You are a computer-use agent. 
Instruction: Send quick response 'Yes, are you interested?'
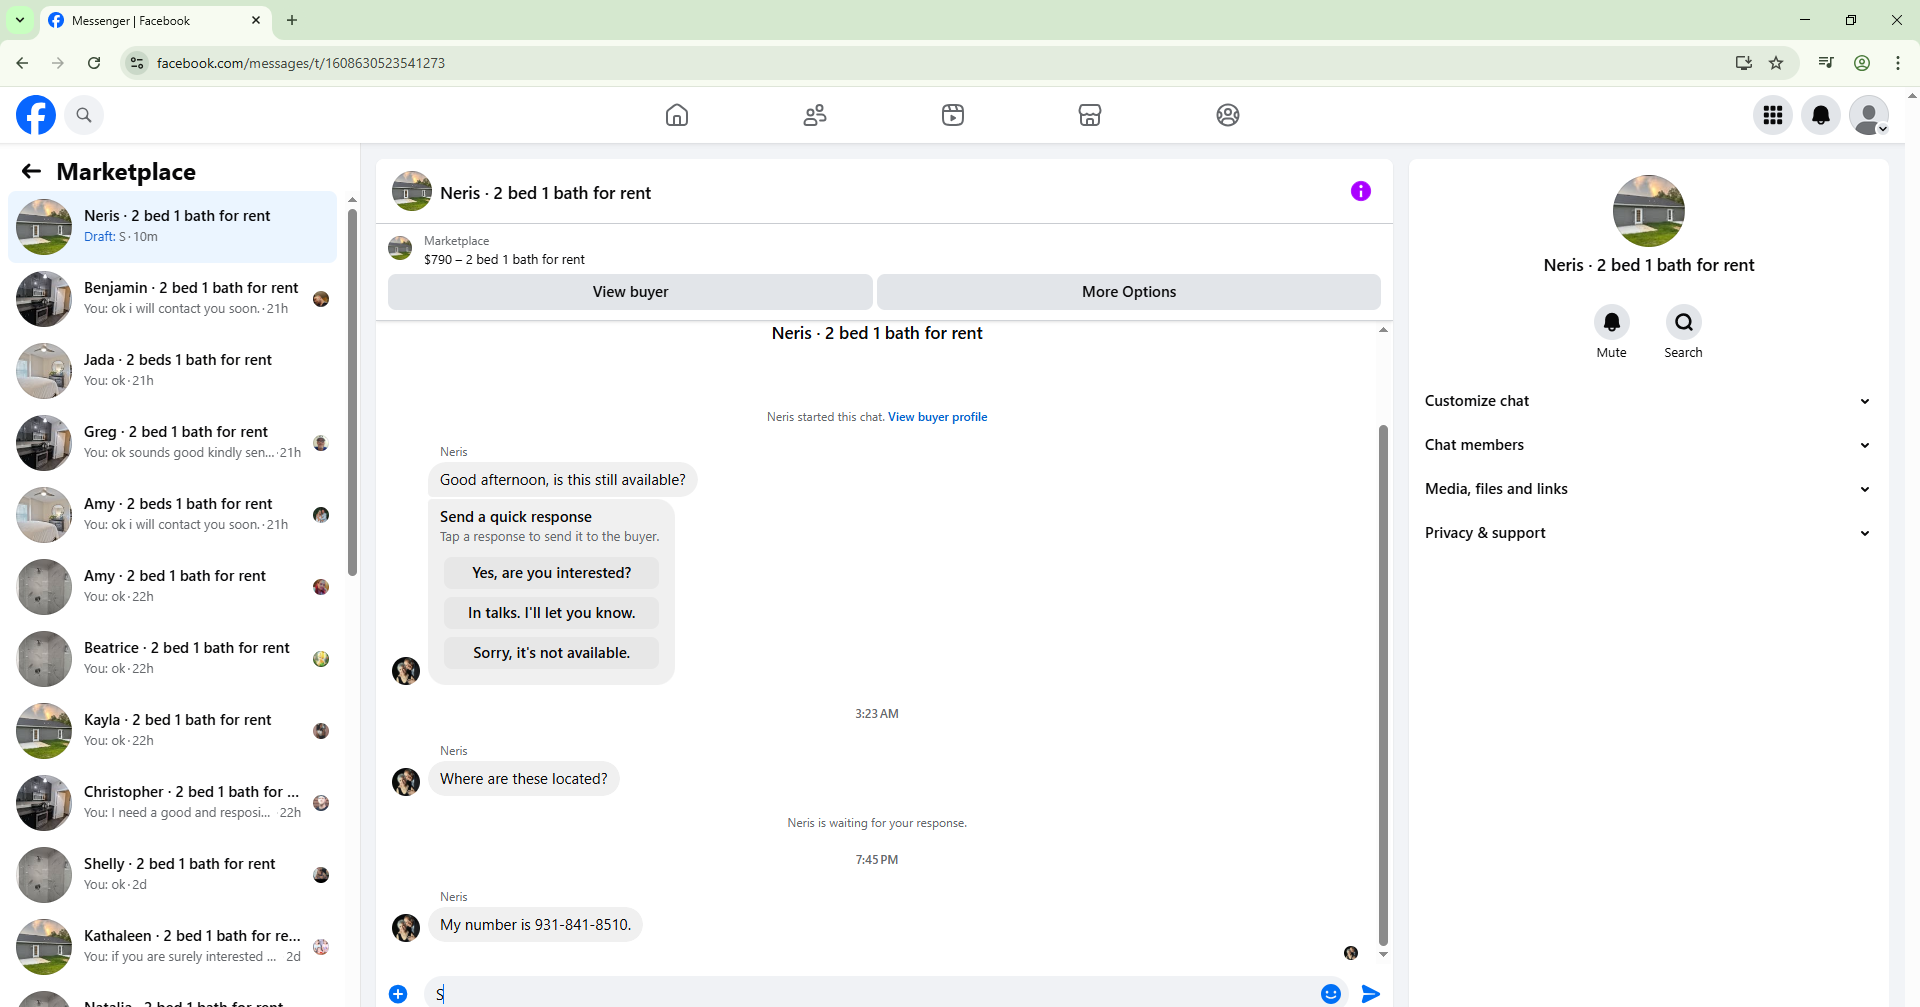(x=551, y=573)
